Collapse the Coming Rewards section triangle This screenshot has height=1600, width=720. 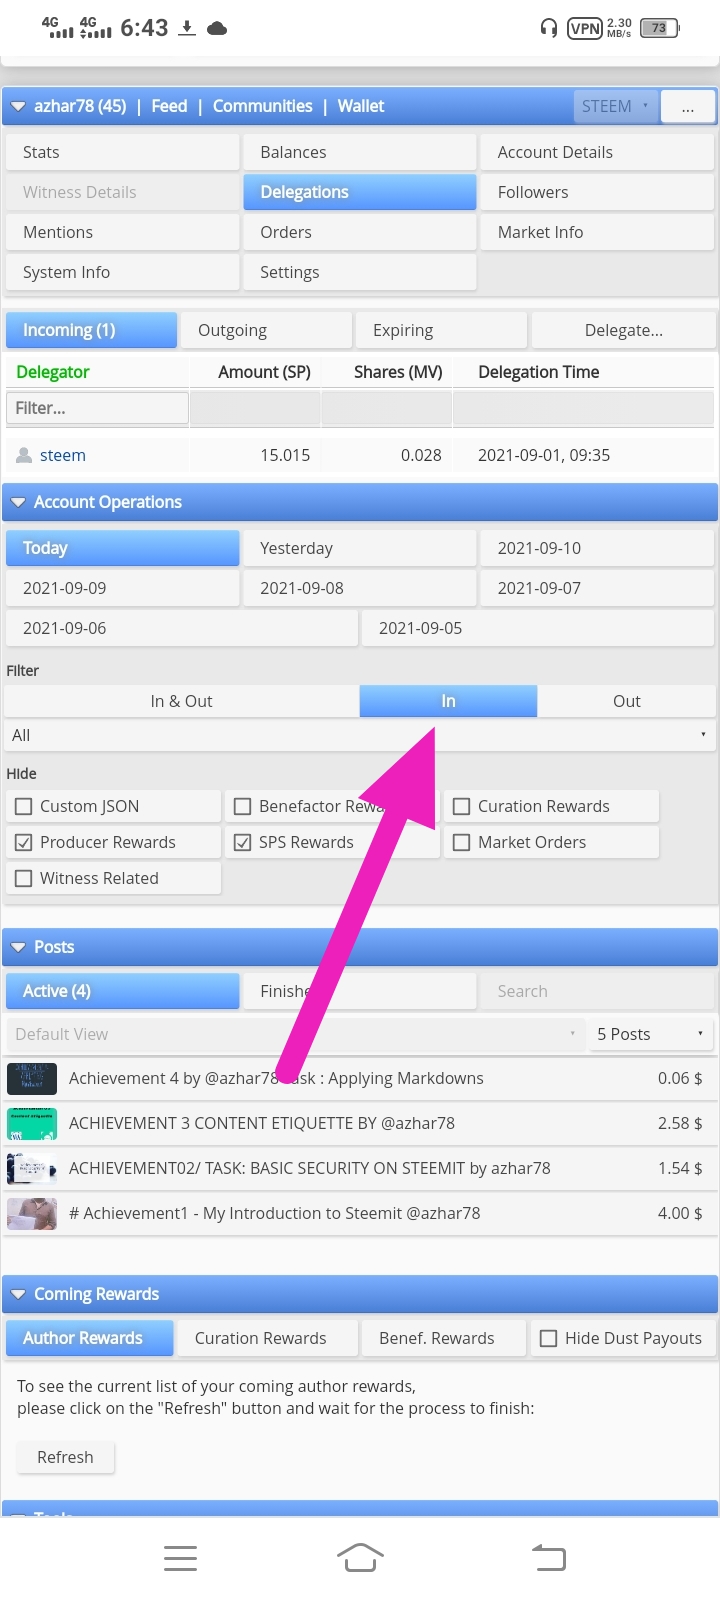tap(18, 1295)
